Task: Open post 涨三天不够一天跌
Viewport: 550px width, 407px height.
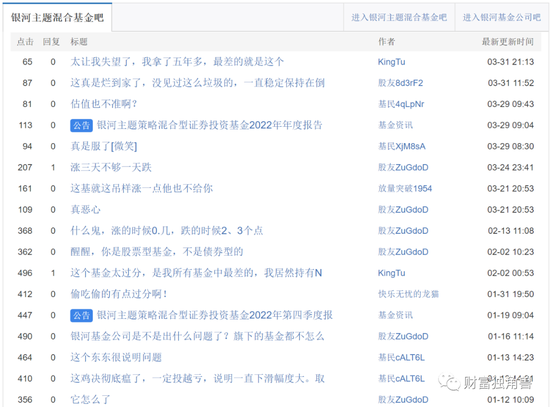Action: coord(111,167)
